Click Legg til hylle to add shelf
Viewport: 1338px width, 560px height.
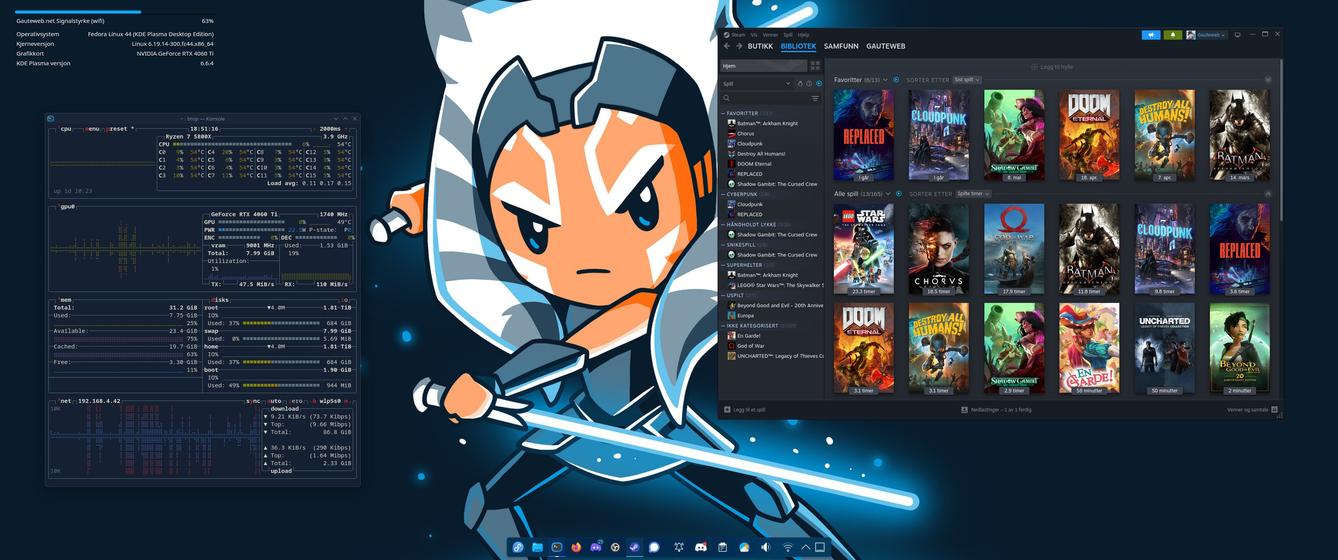tap(1052, 67)
